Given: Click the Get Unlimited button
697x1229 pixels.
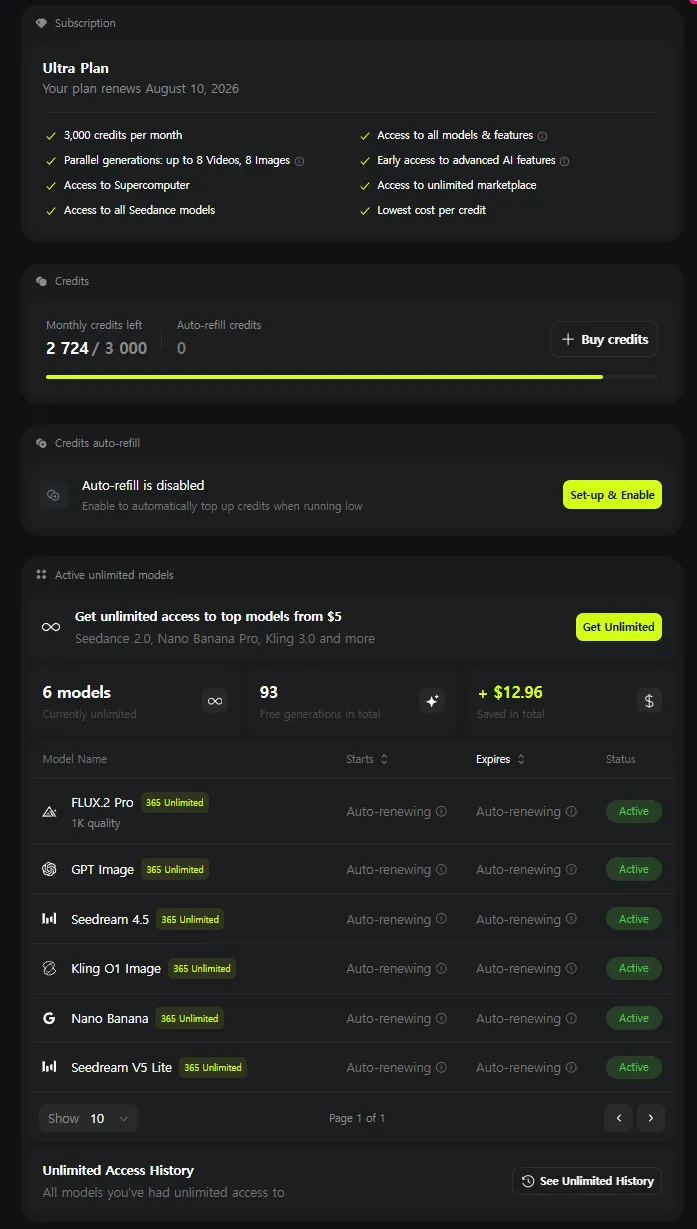Looking at the screenshot, I should coord(618,627).
